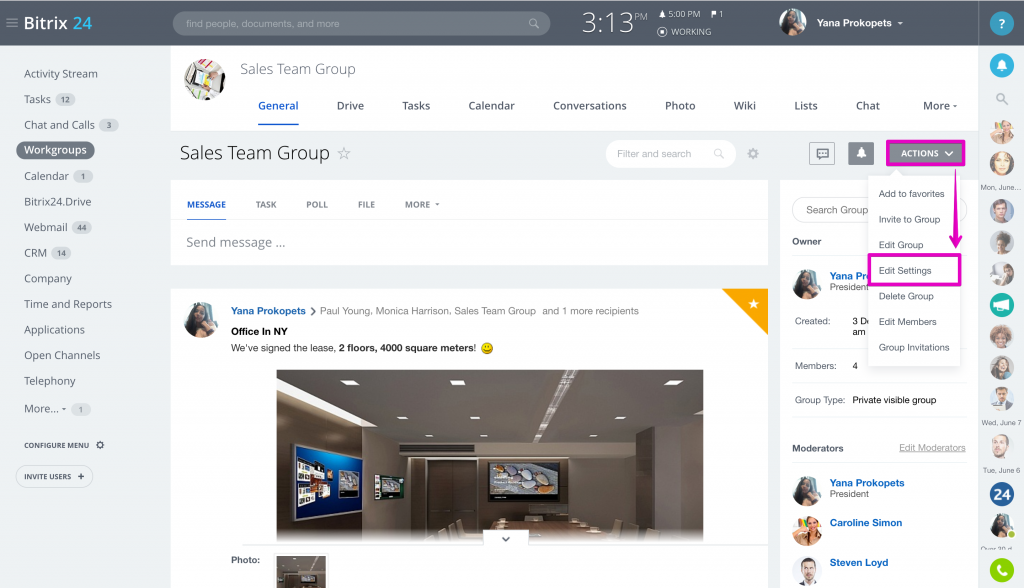1024x588 pixels.
Task: Click the Invite Users button
Action: coord(54,476)
